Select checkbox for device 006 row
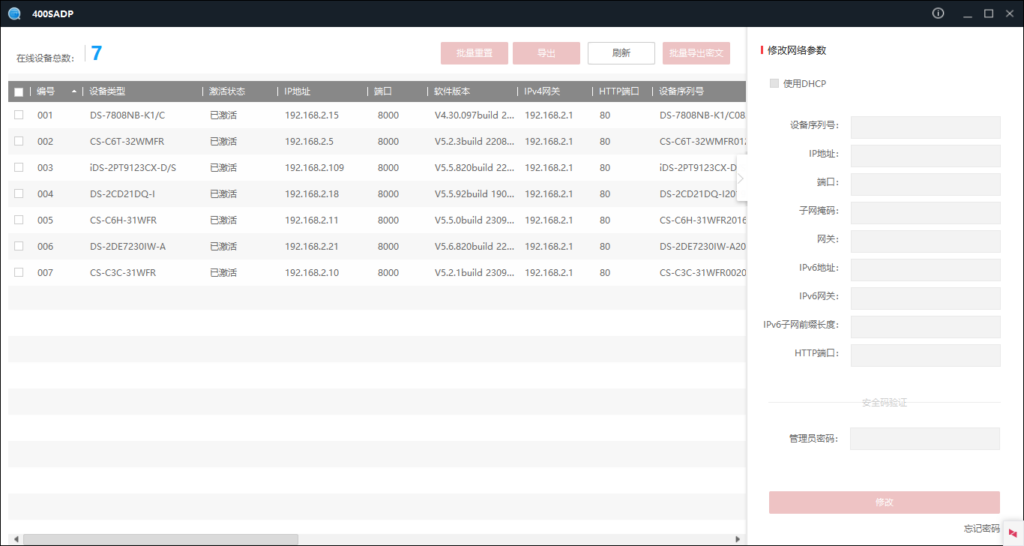Screen dimensions: 1024x546 click(x=18, y=246)
